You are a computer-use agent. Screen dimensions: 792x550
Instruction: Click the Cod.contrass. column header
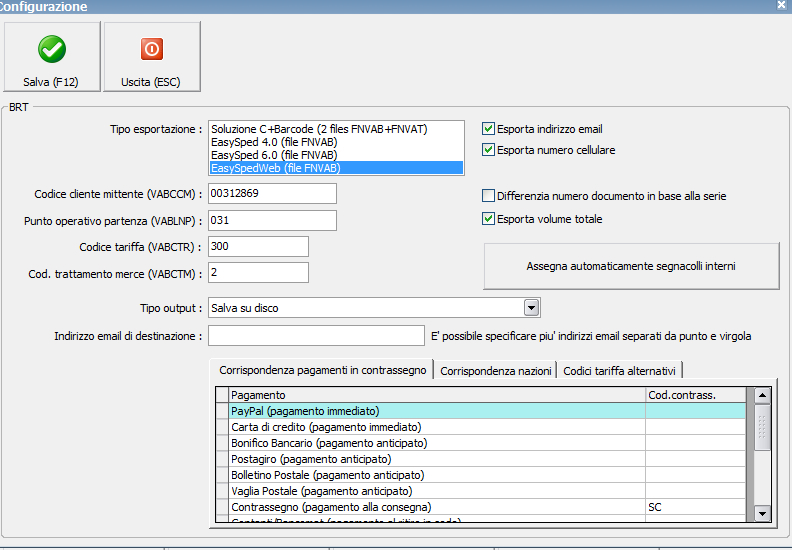click(696, 395)
